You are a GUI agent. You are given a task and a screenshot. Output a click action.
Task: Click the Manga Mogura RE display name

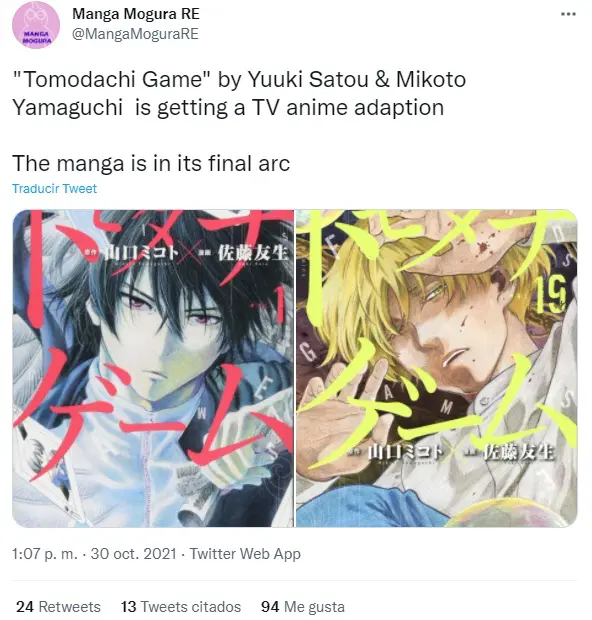136,14
